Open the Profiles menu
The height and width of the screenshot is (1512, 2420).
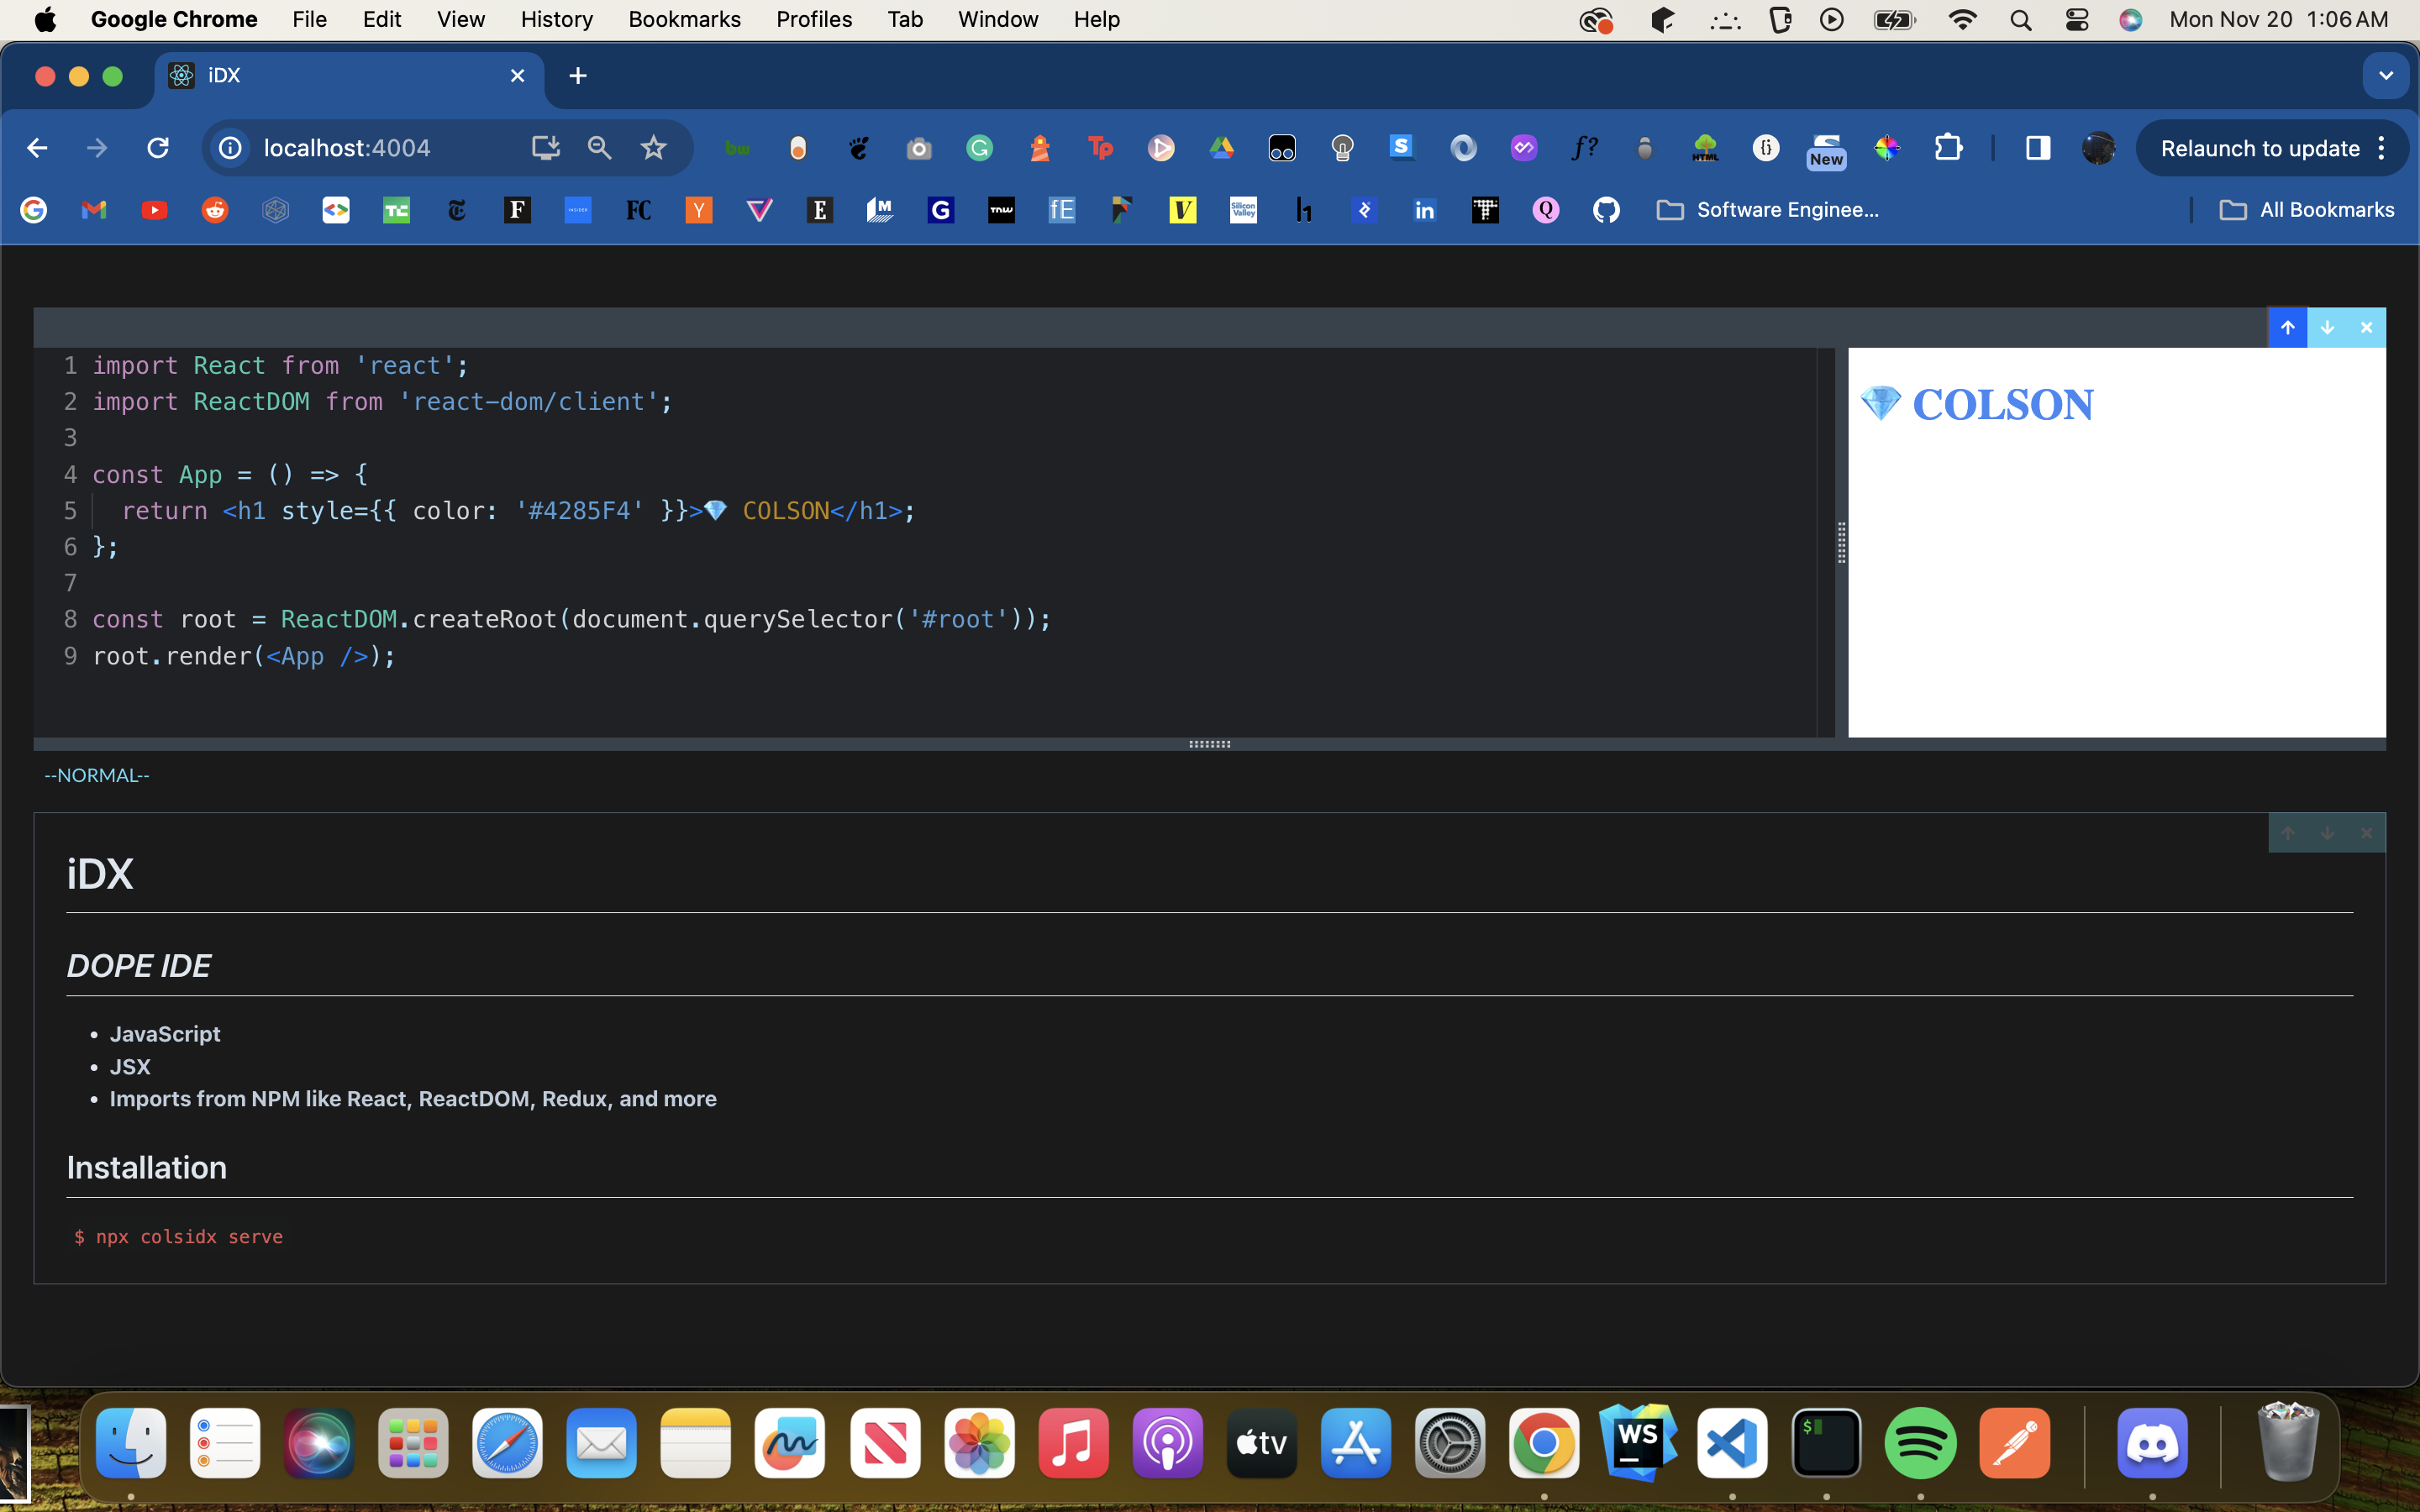[814, 20]
